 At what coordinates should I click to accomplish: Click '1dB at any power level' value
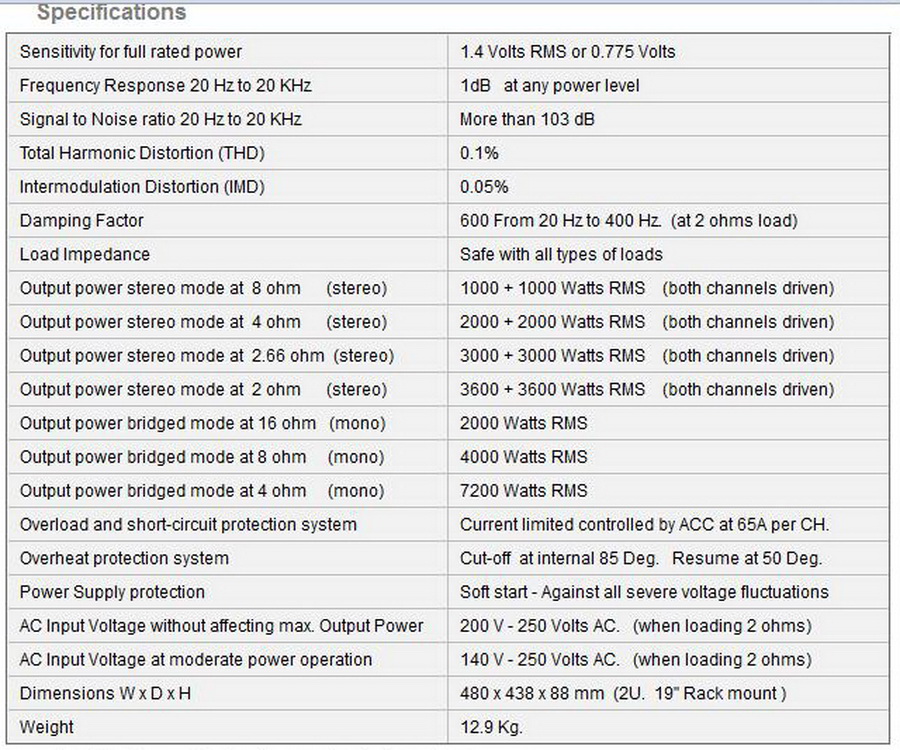[x=550, y=86]
